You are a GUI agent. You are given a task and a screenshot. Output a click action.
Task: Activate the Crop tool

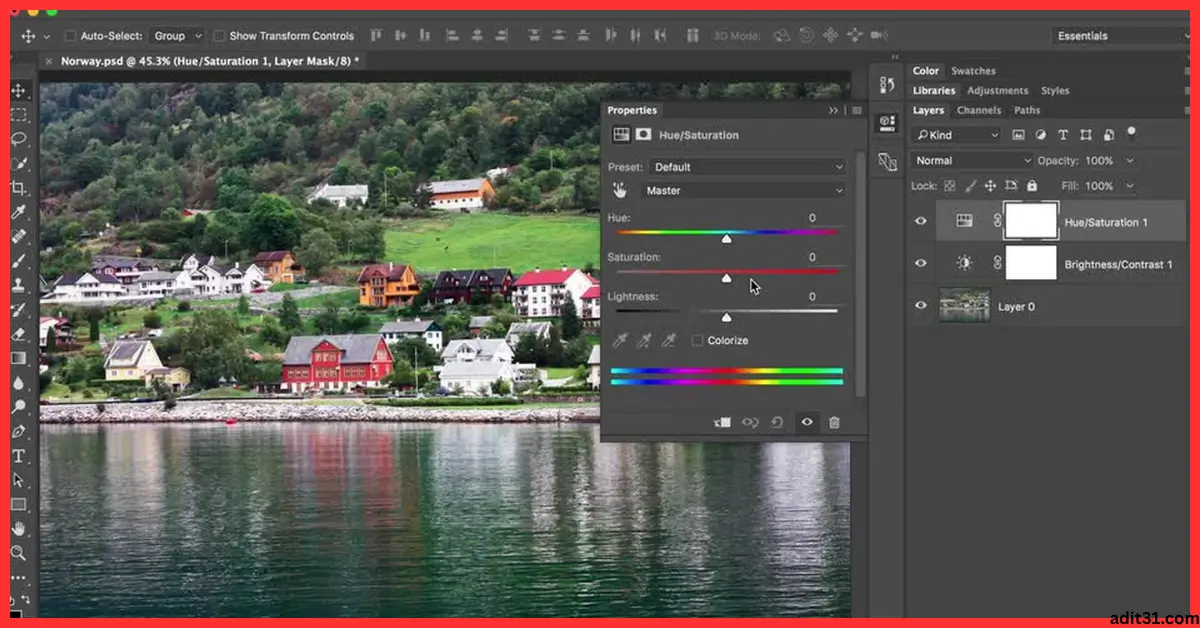pos(20,187)
